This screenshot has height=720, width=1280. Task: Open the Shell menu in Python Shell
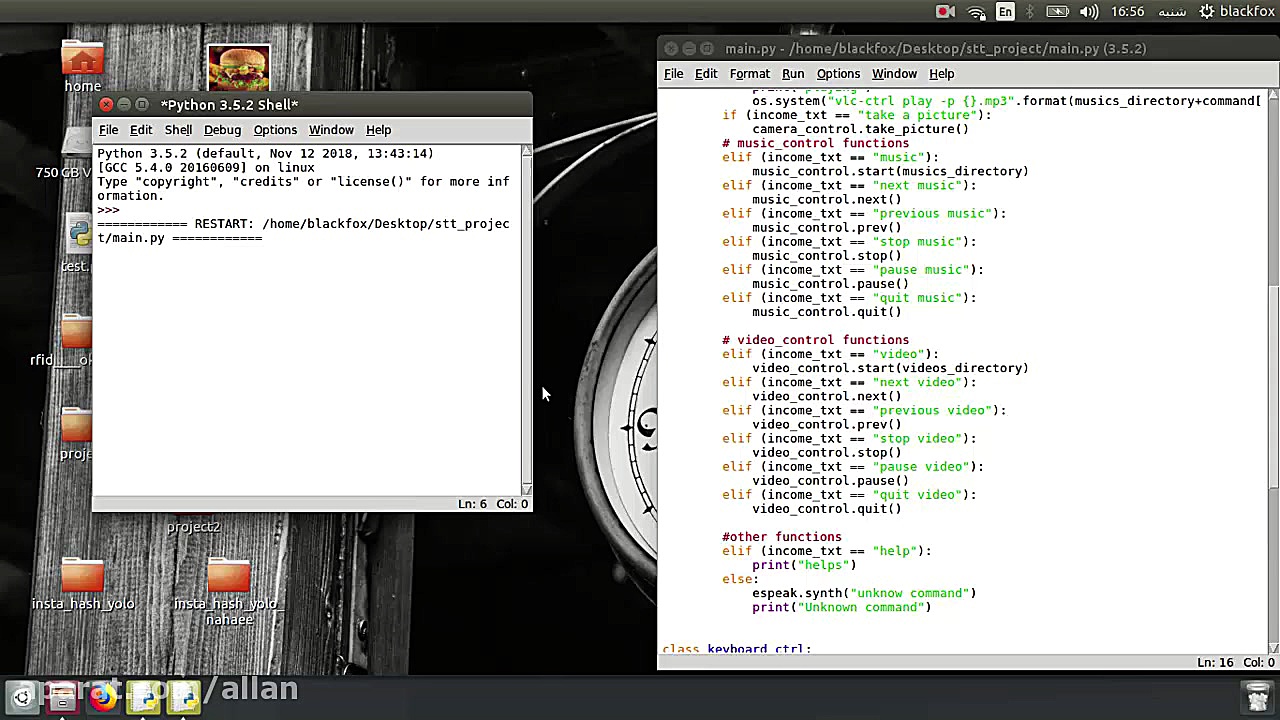point(178,130)
